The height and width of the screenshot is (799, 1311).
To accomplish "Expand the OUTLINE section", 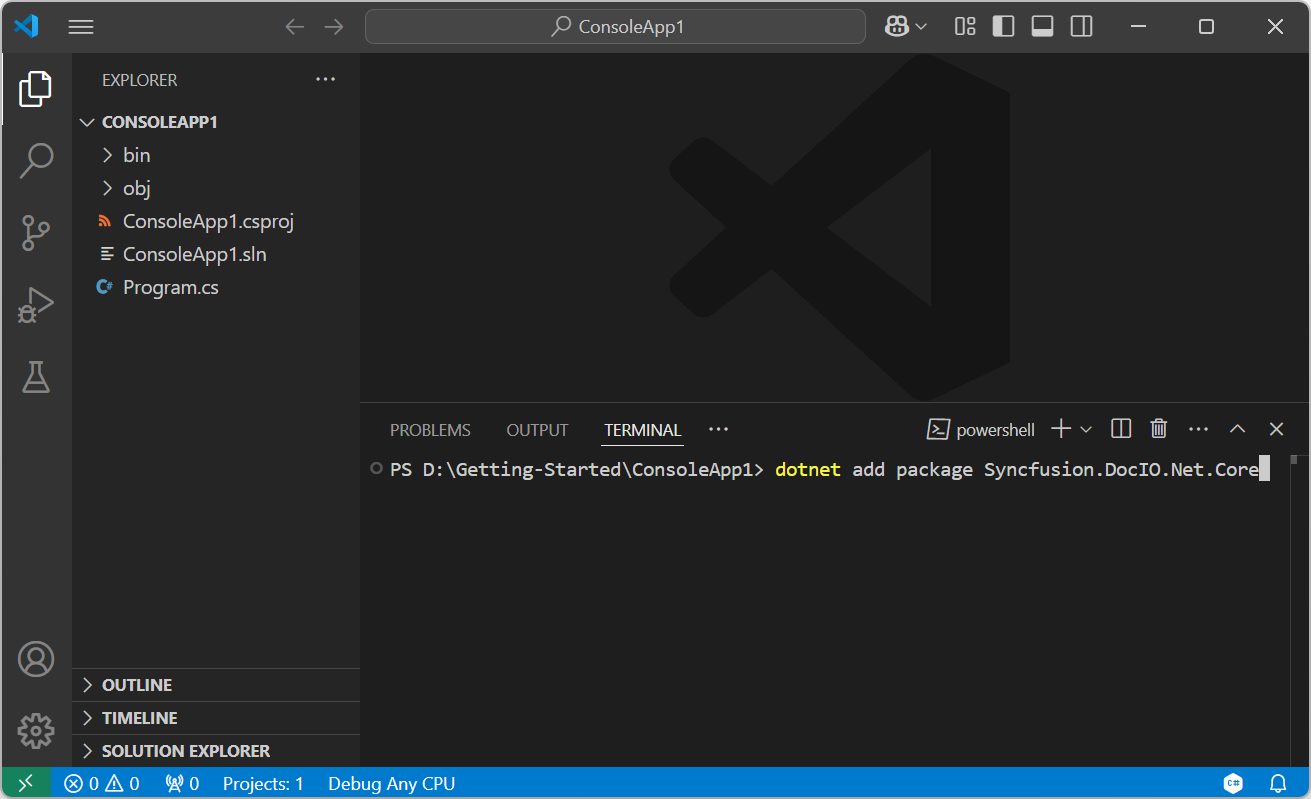I will point(137,685).
